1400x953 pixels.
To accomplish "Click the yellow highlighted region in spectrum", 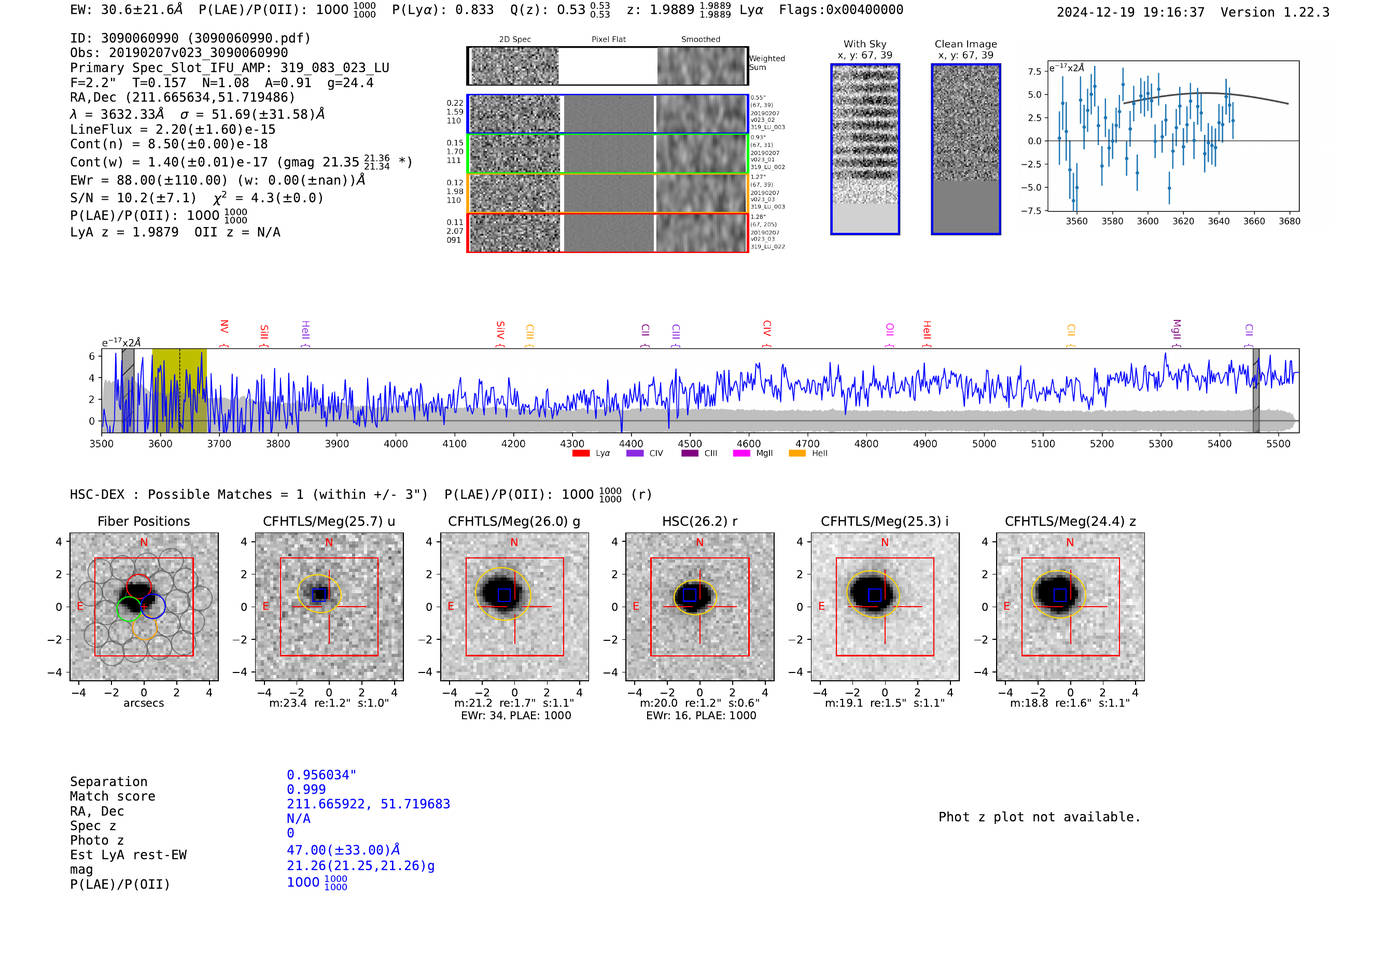I will pyautogui.click(x=179, y=391).
